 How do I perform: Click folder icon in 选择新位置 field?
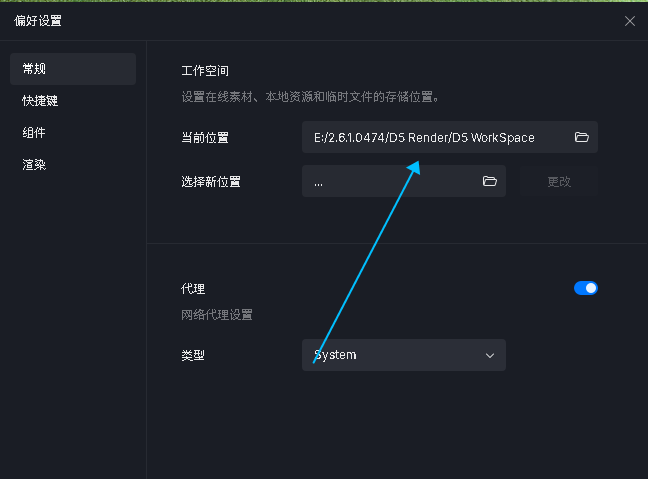(x=490, y=181)
